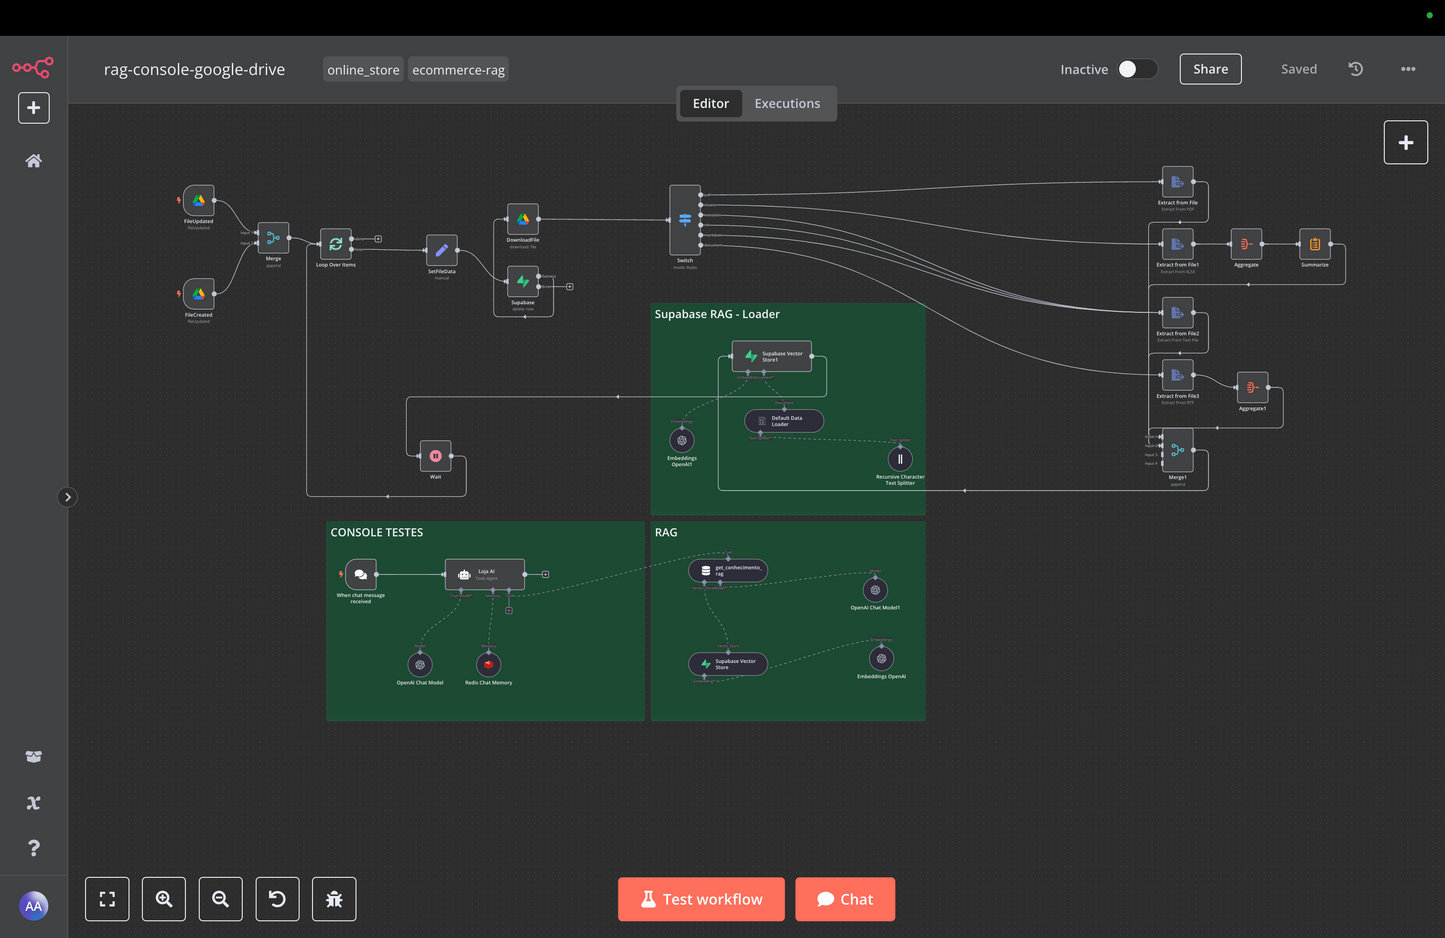Toggle the workflow Inactive switch
This screenshot has width=1445, height=938.
coord(1137,69)
